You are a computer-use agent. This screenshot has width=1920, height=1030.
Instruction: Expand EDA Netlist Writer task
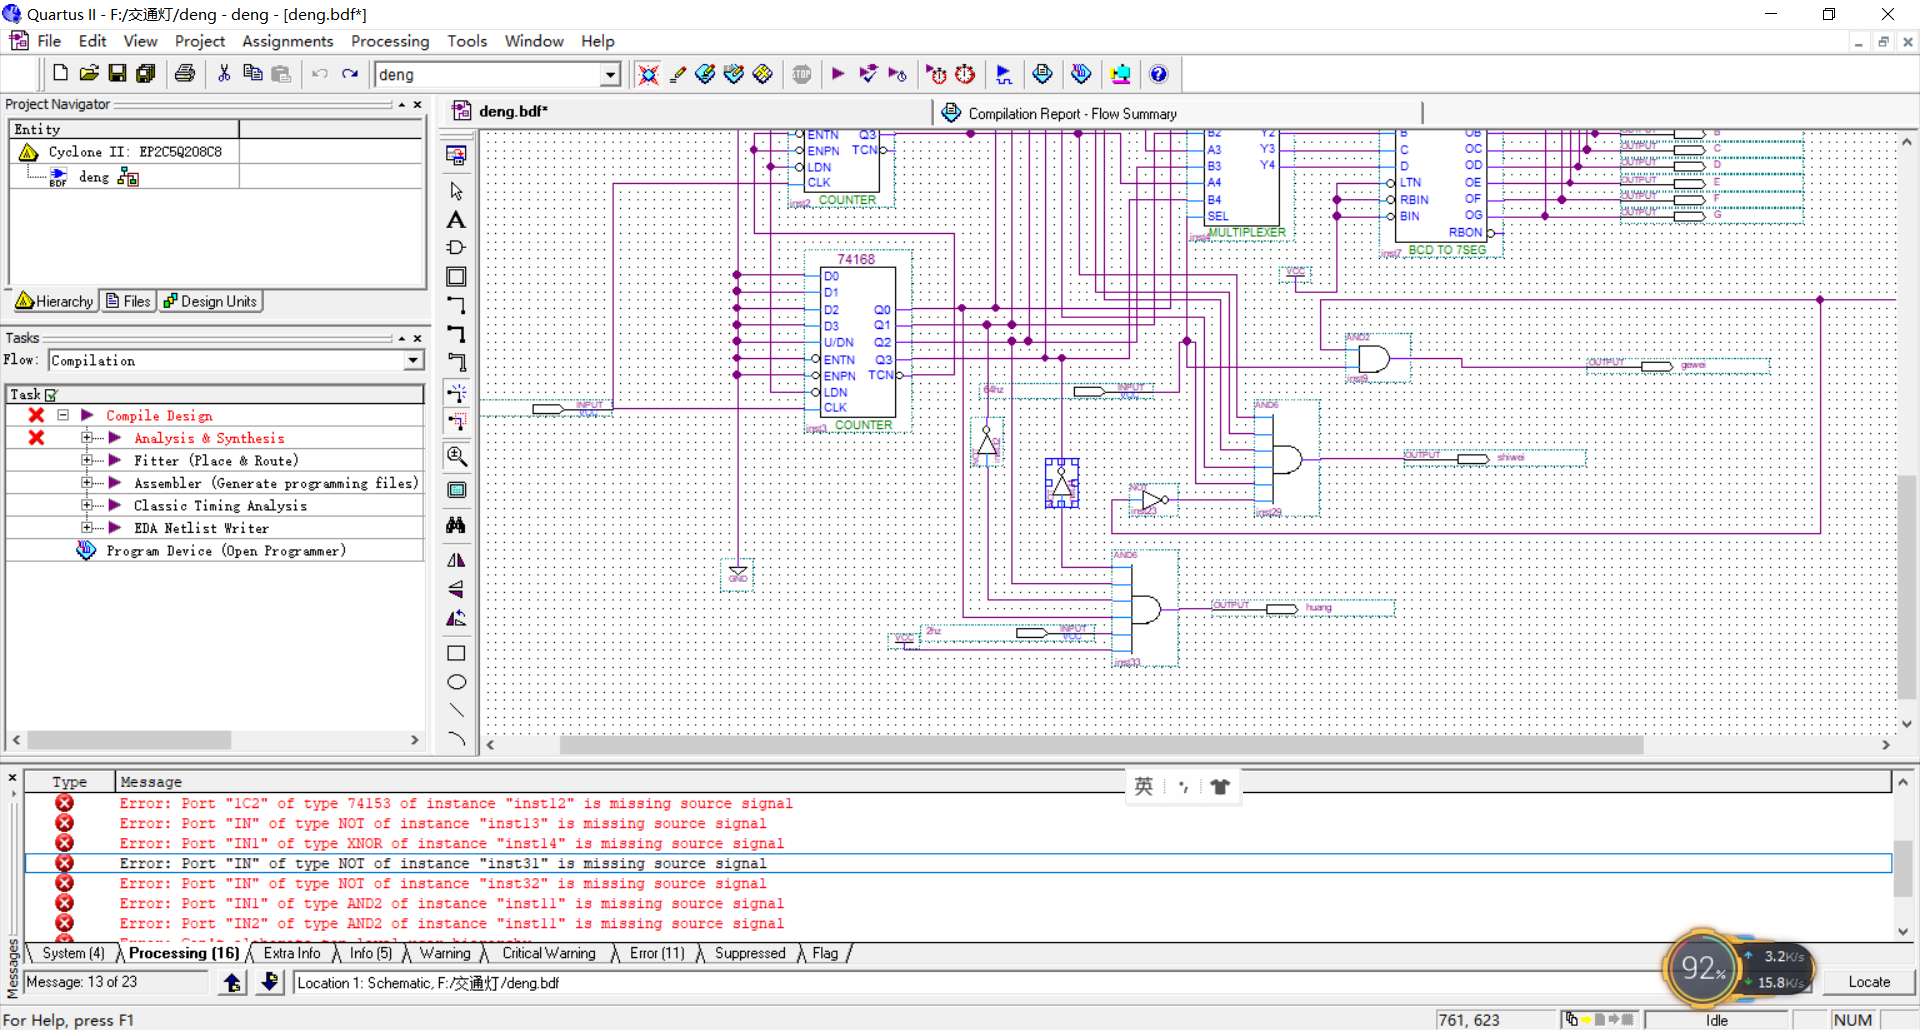[x=87, y=528]
